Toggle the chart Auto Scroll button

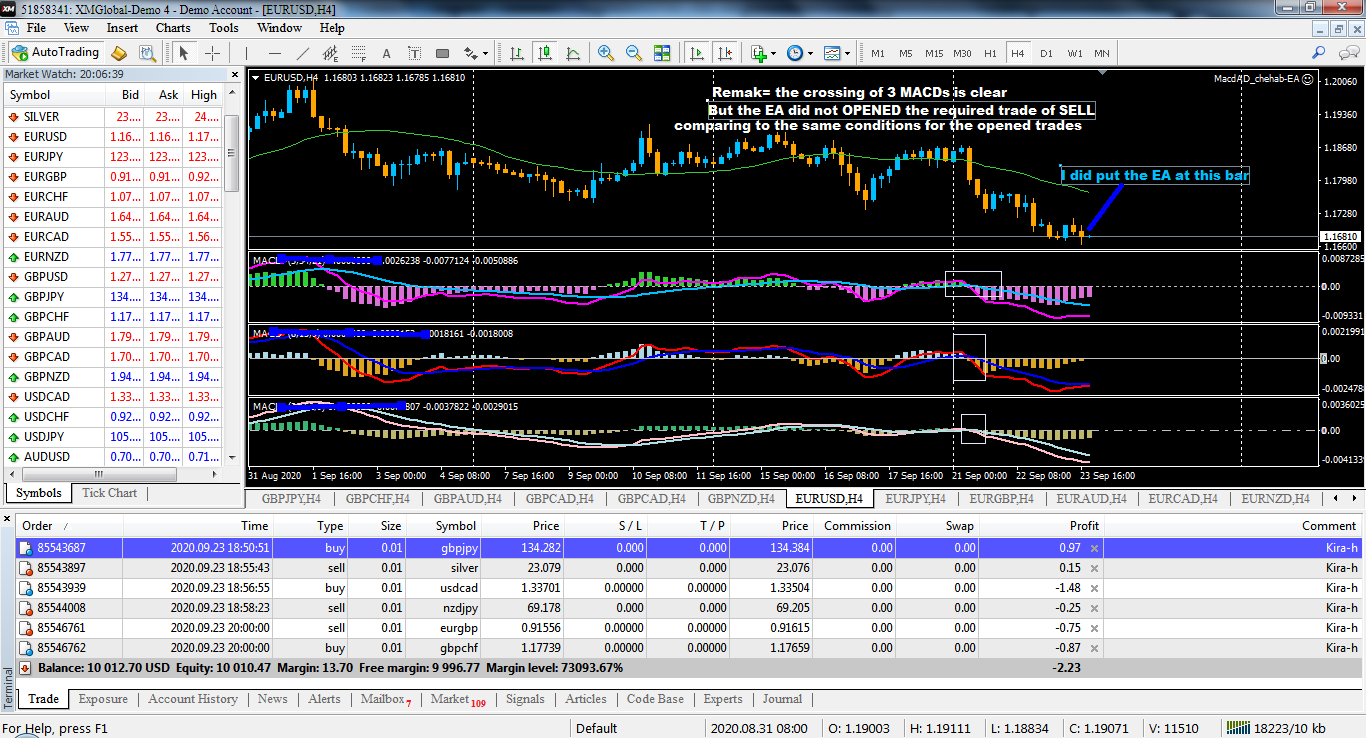coord(697,53)
